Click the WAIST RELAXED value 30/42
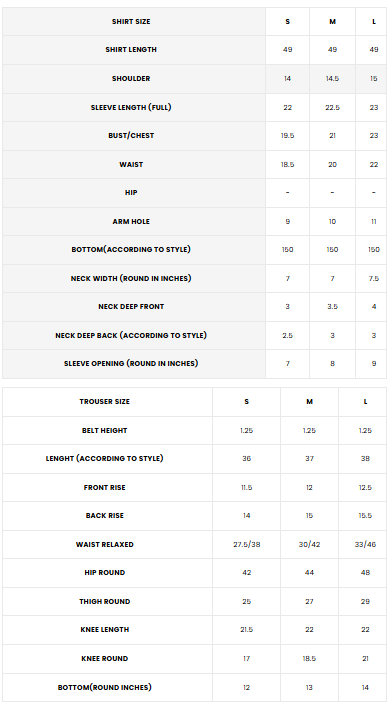This screenshot has width=390, height=711. (309, 544)
